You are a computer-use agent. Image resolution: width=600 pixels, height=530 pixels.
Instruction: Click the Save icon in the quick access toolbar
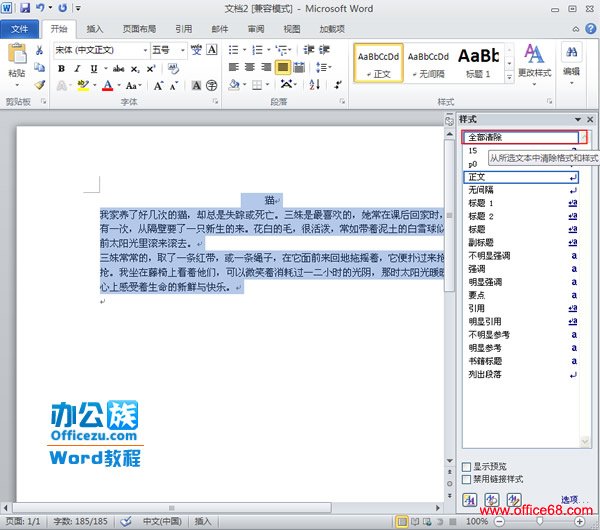pos(25,8)
